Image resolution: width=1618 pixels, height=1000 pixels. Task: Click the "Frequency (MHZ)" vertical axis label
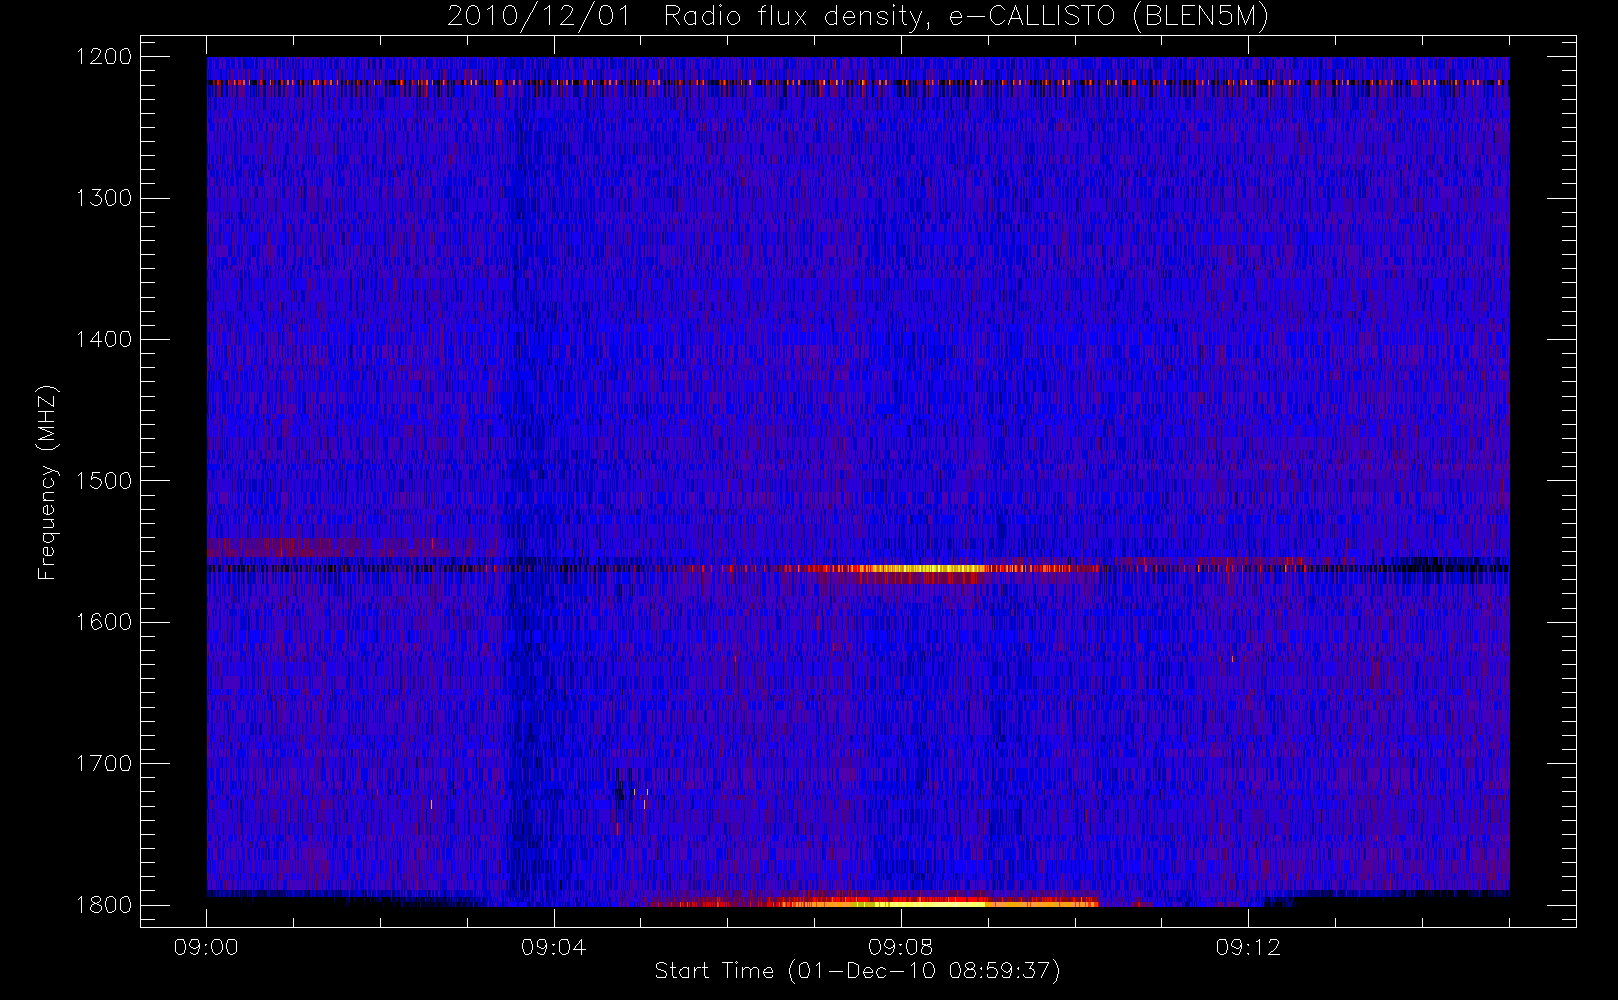click(47, 482)
